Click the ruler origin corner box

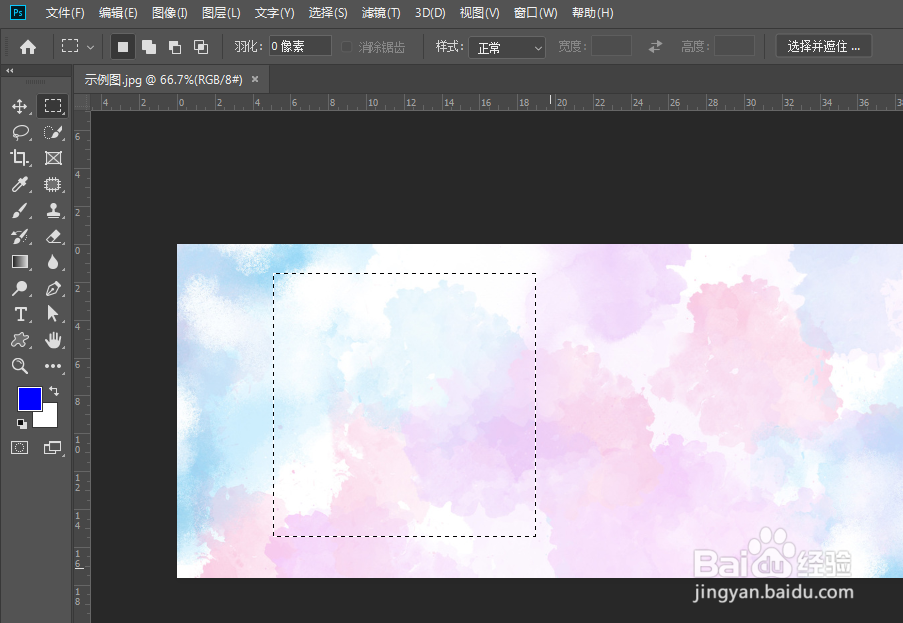click(x=82, y=102)
